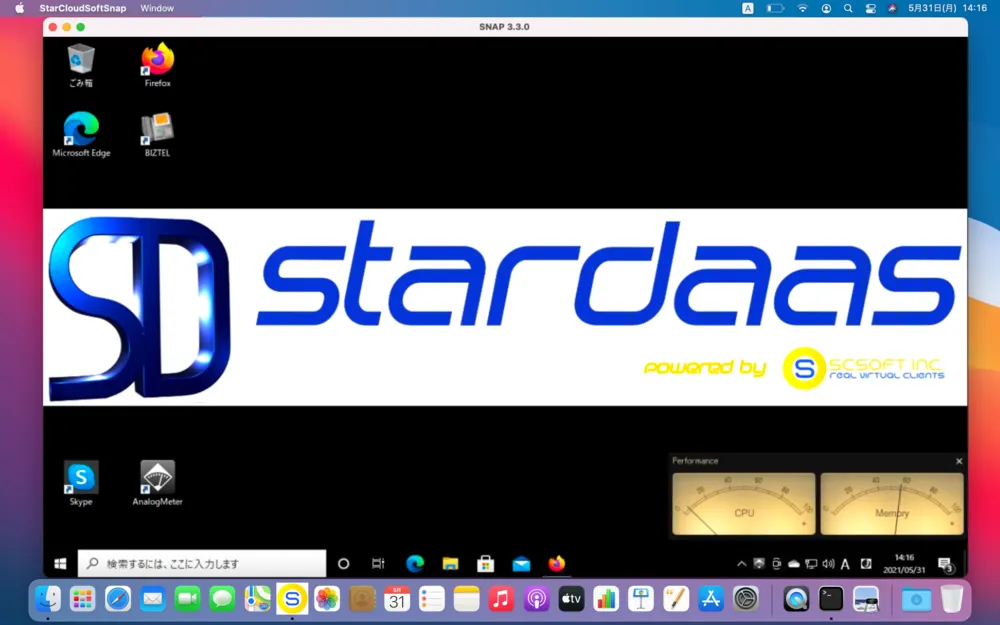The height and width of the screenshot is (625, 1000).
Task: Open Microsoft Store from the taskbar
Action: click(x=486, y=563)
